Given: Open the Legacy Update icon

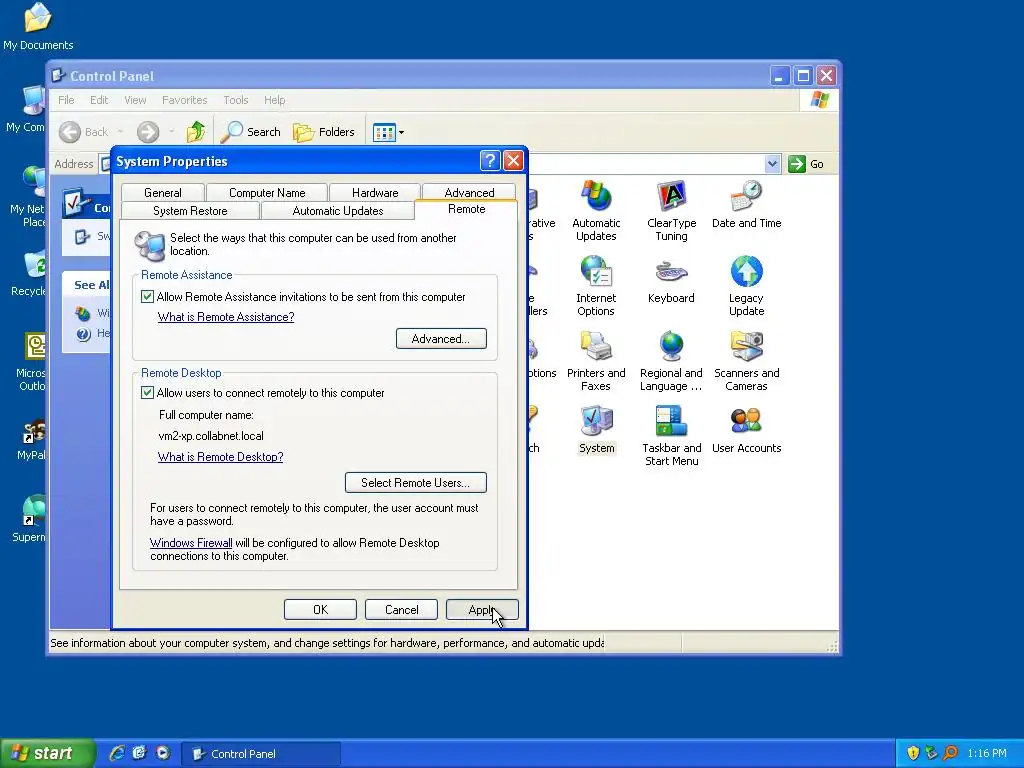Looking at the screenshot, I should [746, 285].
